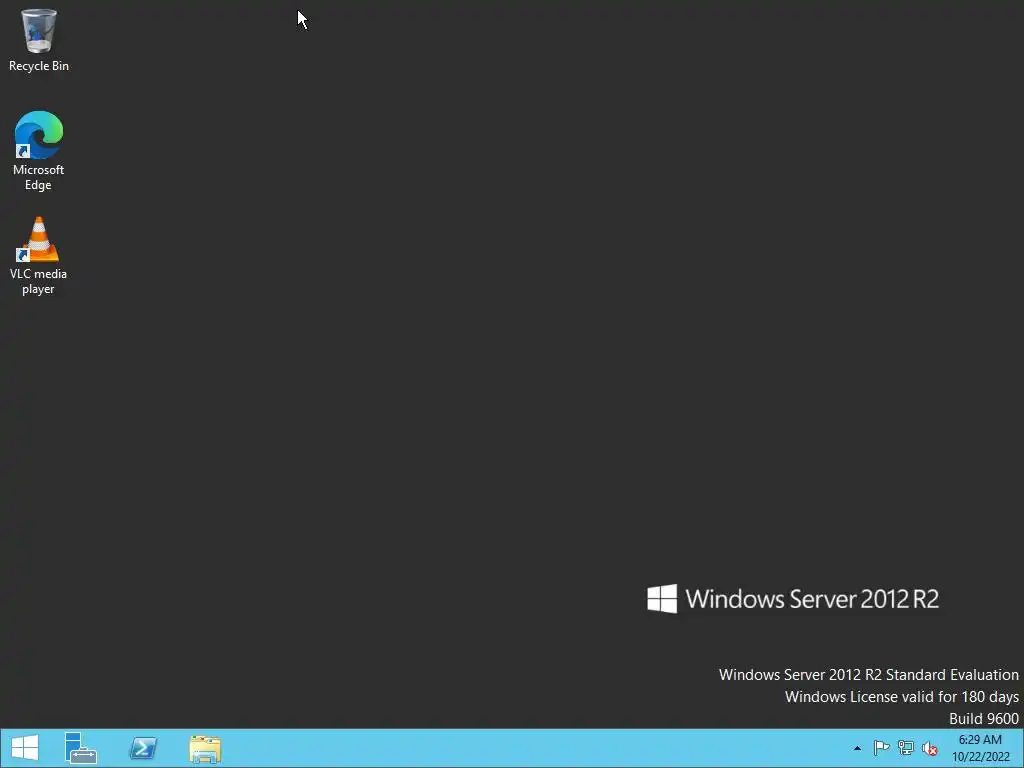Screen dimensions: 1024x768
Task: Click the Recycle Bin label text
Action: 39,66
